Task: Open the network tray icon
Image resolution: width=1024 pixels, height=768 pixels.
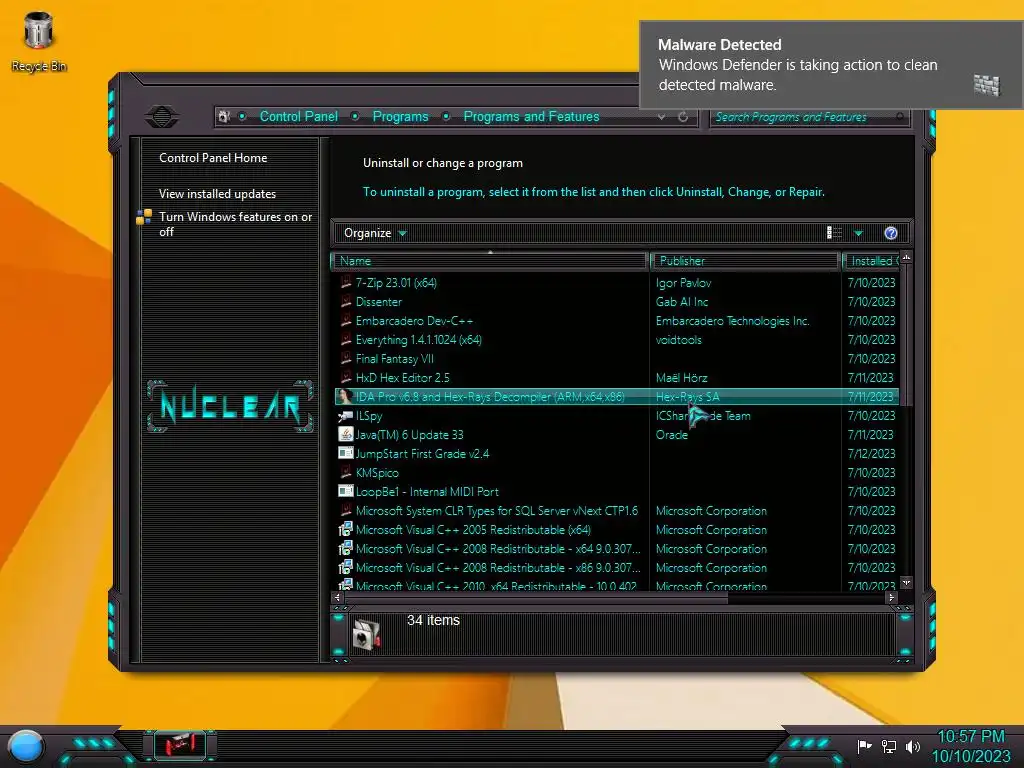Action: [x=889, y=746]
